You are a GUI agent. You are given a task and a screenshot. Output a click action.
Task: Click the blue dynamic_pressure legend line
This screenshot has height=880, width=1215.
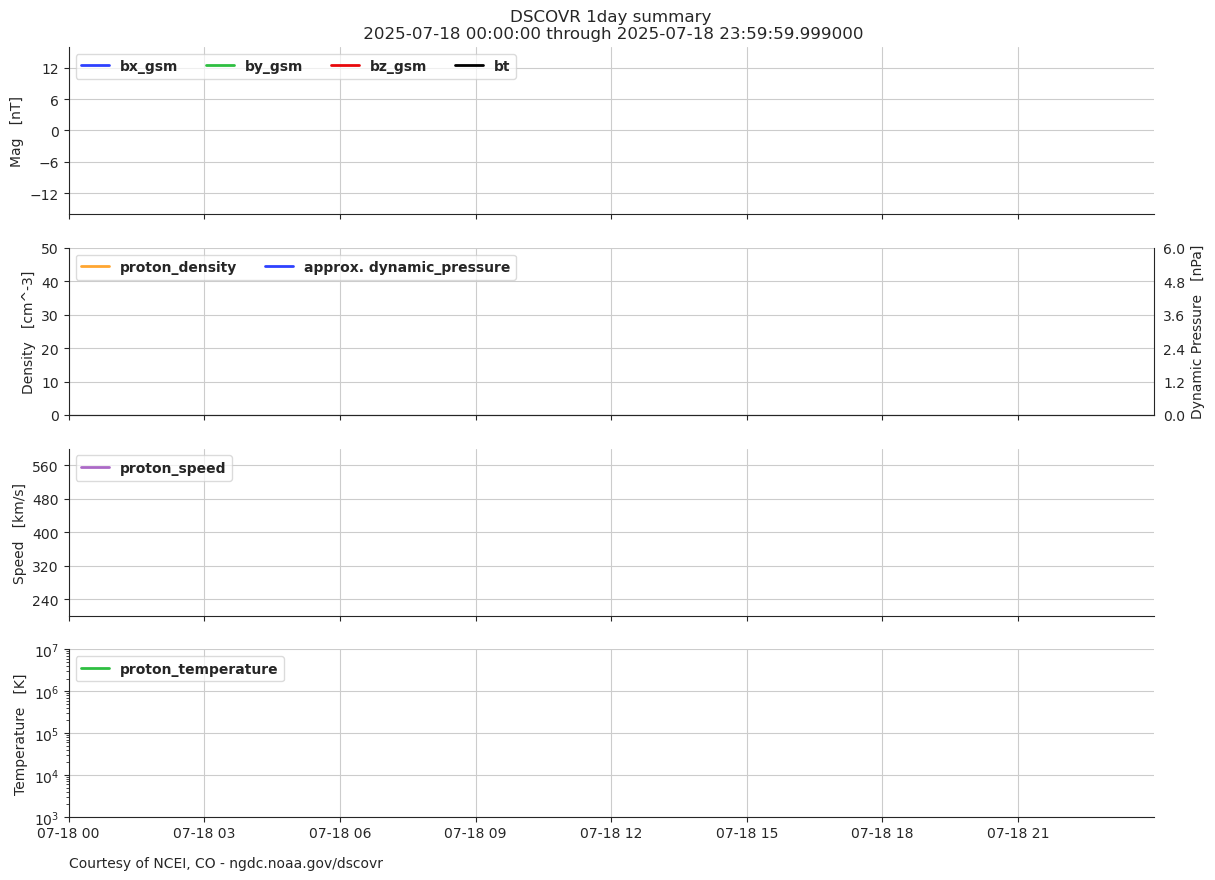pos(280,267)
